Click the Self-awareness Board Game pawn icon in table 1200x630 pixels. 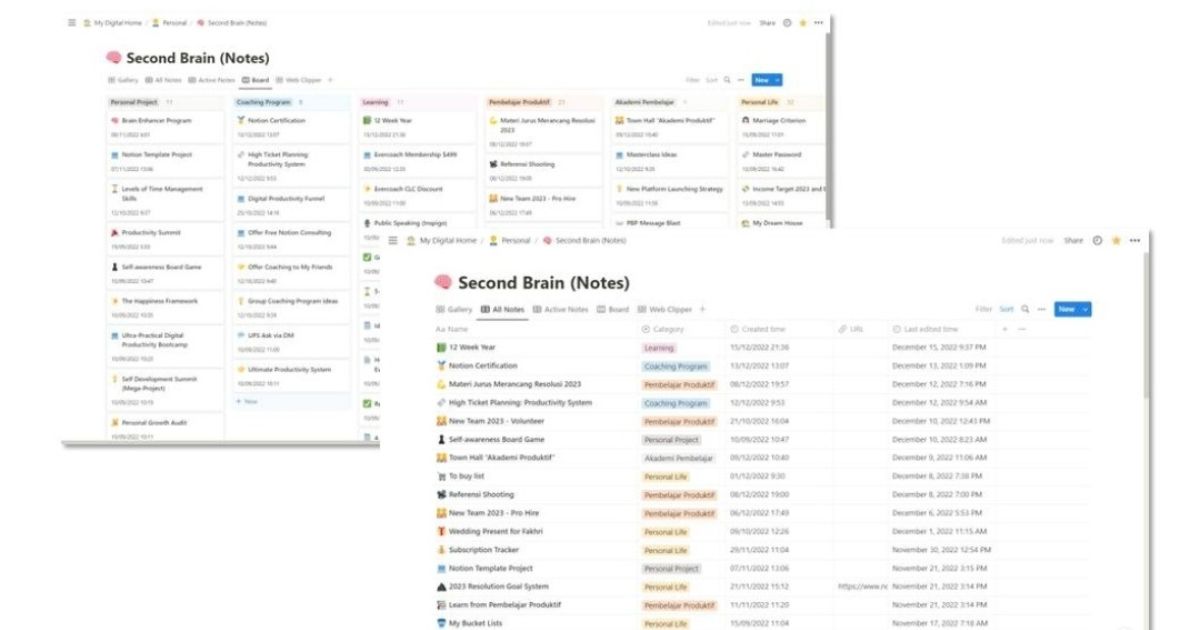tap(441, 439)
